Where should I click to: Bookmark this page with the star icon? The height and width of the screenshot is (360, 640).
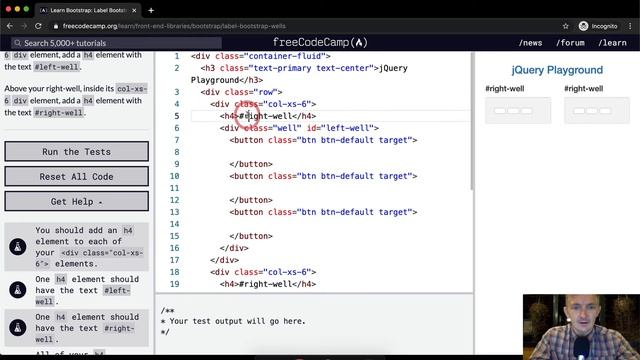[565, 26]
